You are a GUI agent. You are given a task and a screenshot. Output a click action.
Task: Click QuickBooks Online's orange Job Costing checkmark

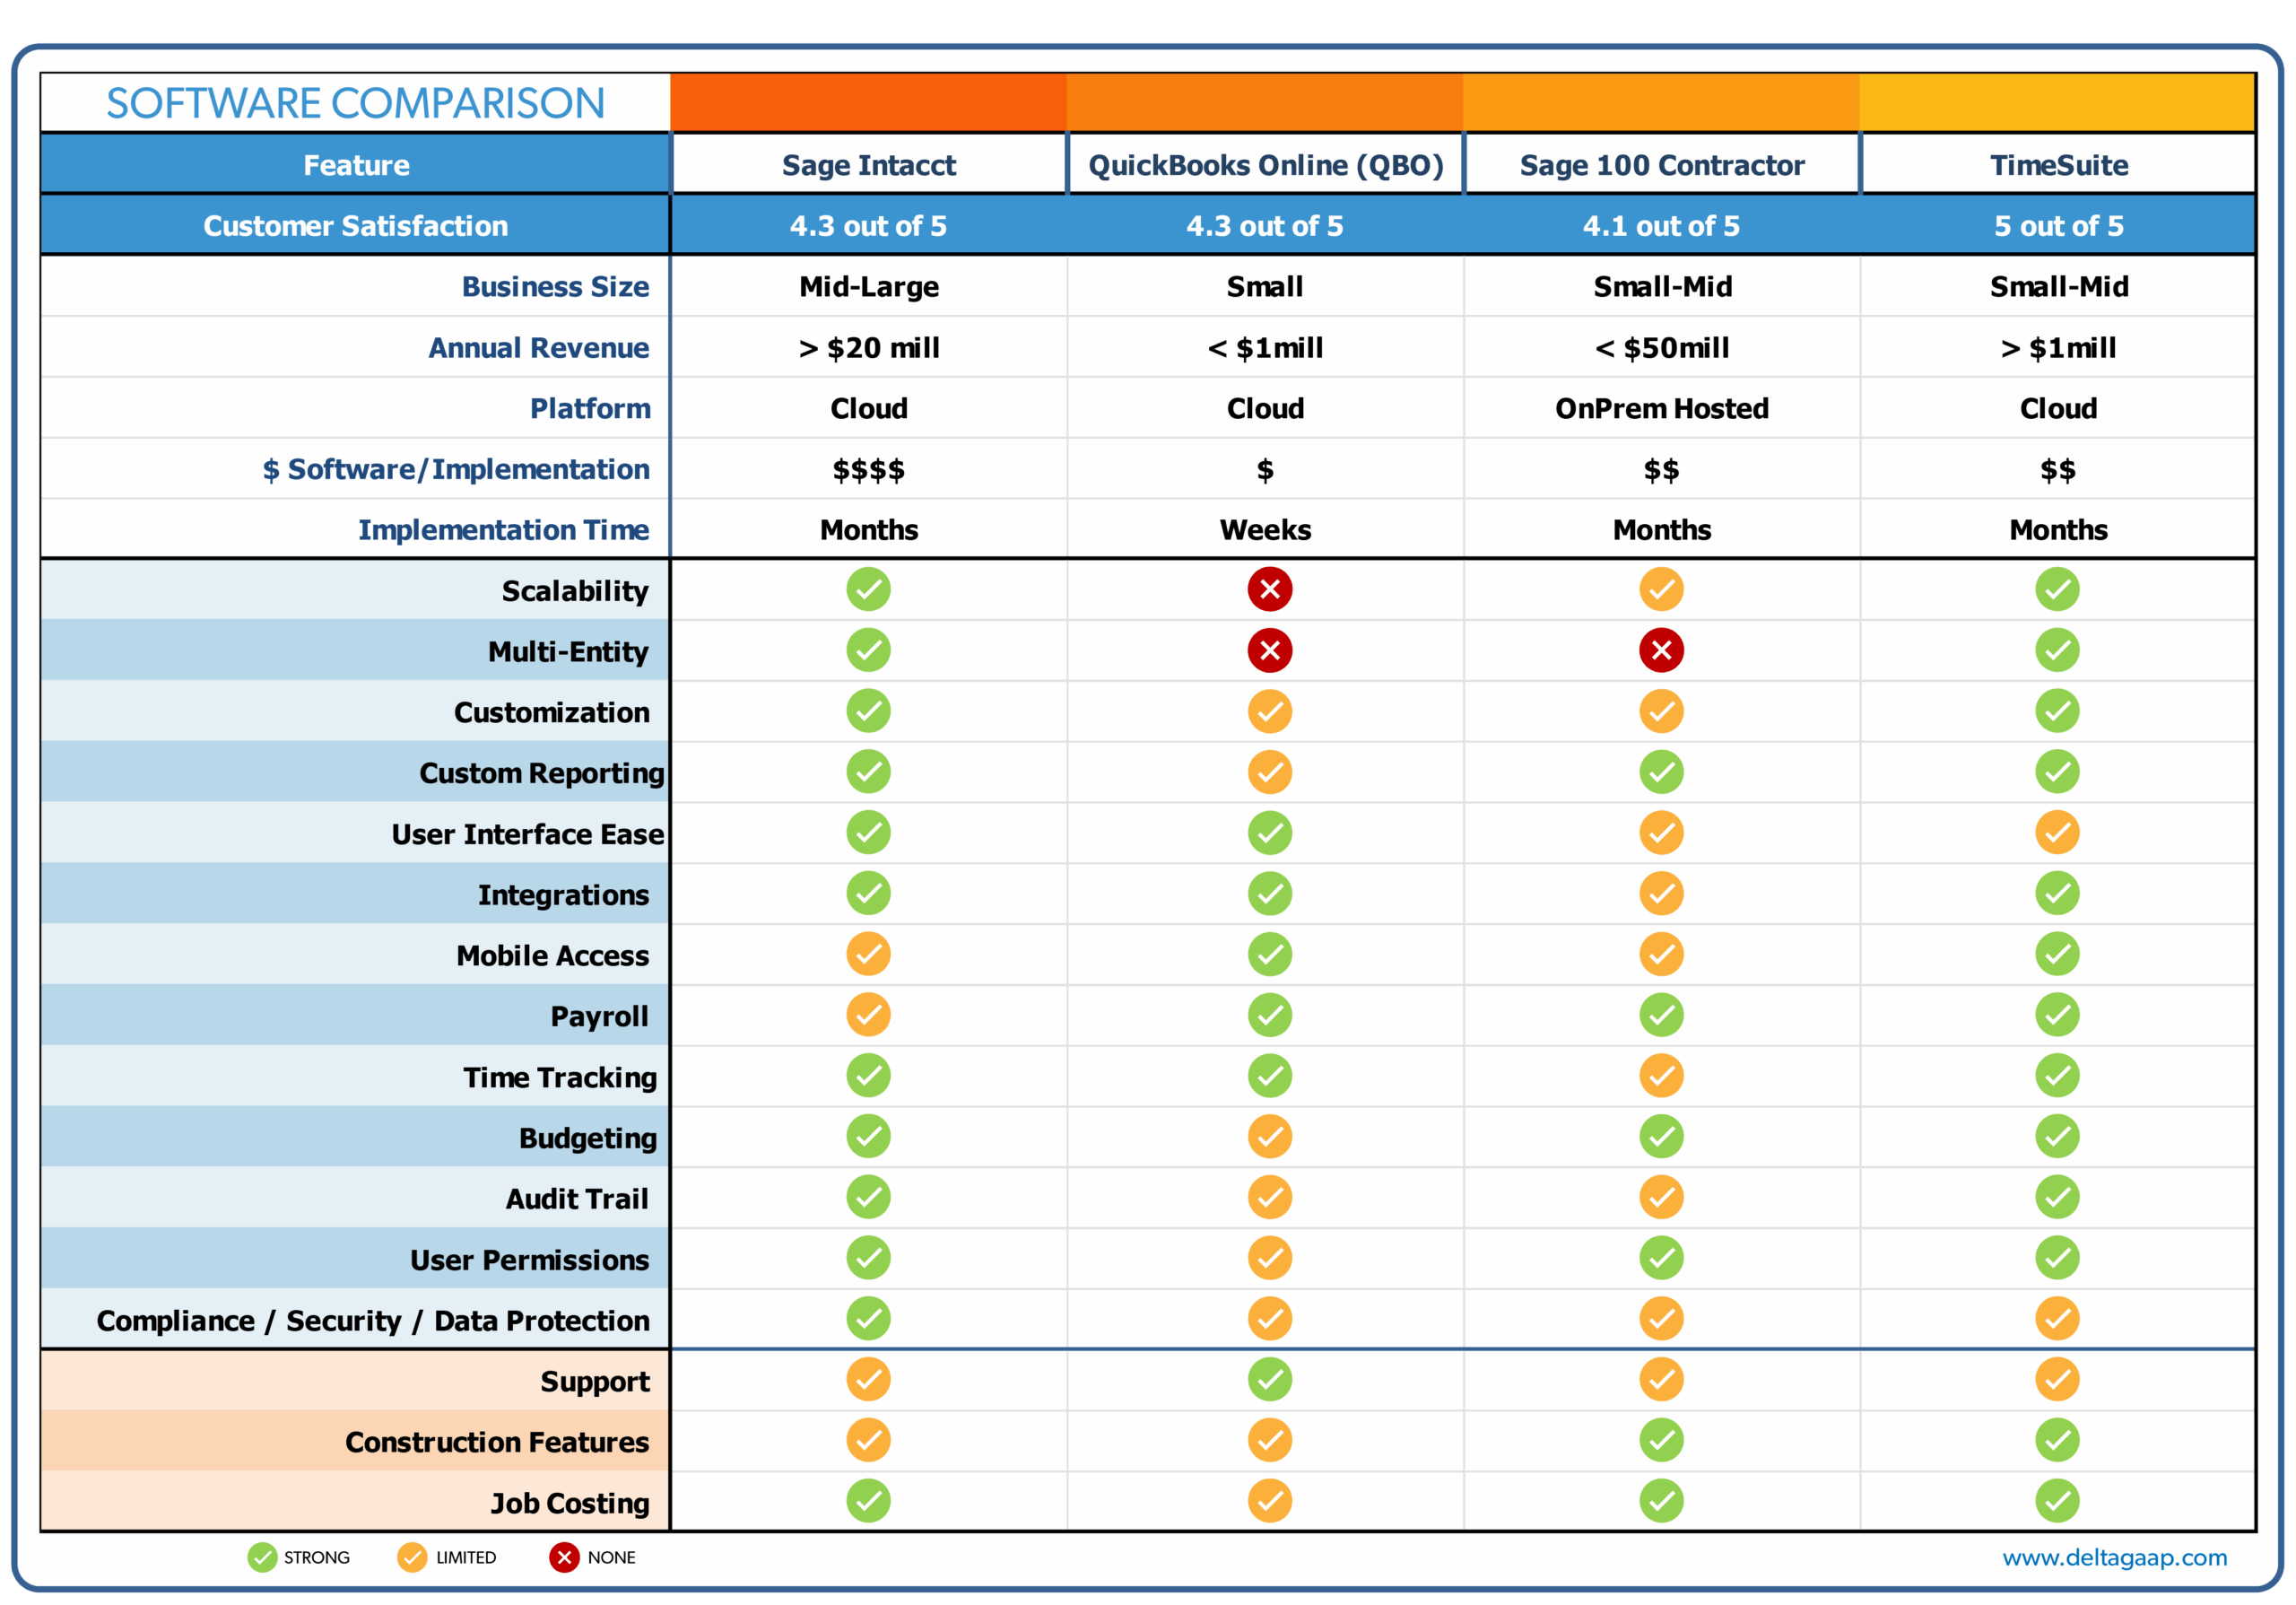(x=1269, y=1501)
